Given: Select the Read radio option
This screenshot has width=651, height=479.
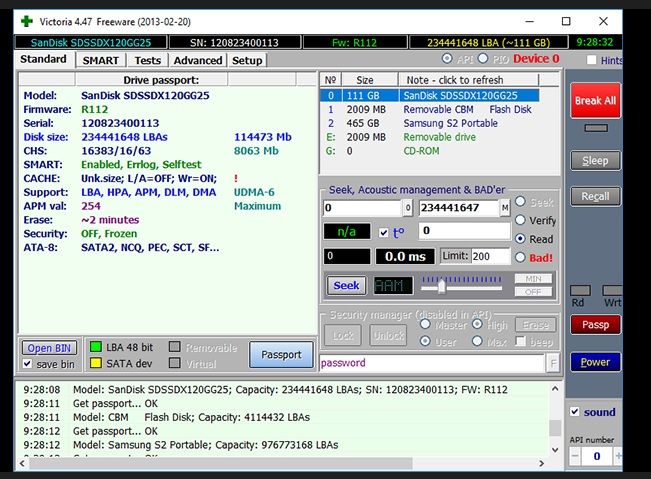Looking at the screenshot, I should (520, 239).
